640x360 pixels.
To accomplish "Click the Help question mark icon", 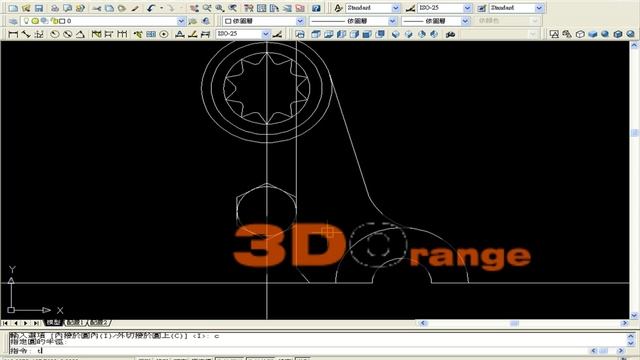I will (x=316, y=8).
